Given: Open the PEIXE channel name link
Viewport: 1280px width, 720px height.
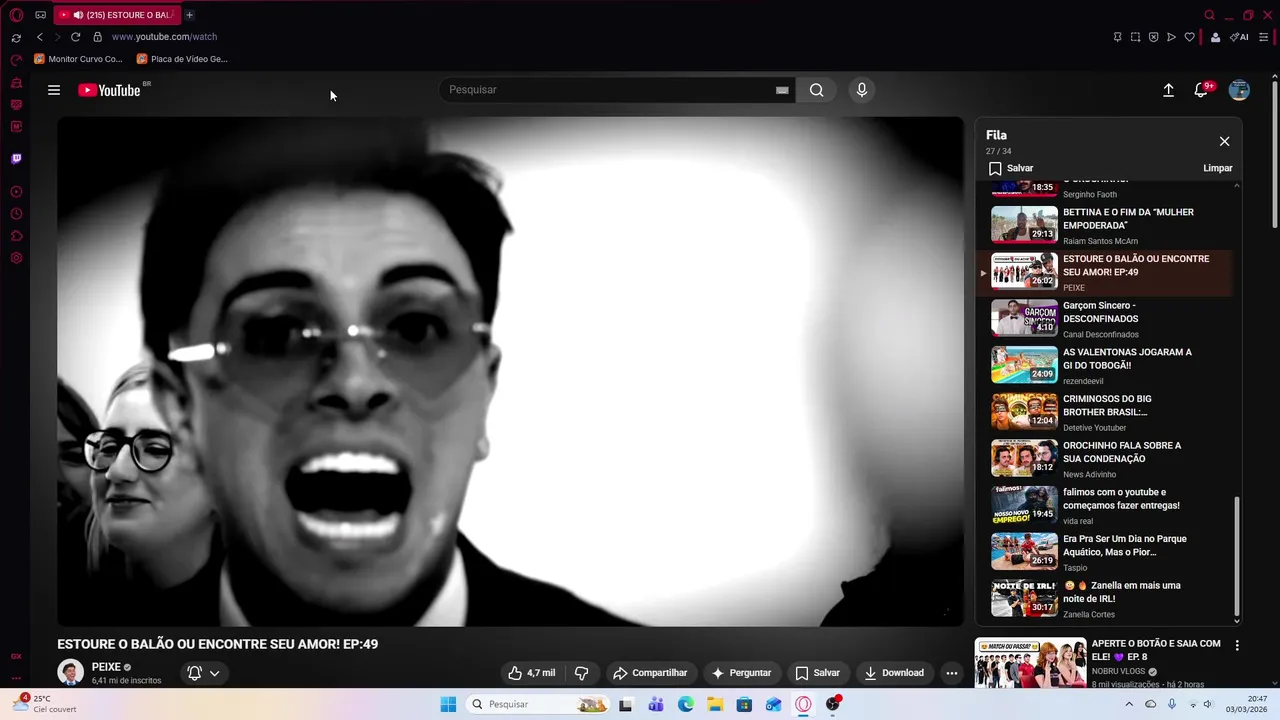Looking at the screenshot, I should click(x=106, y=667).
